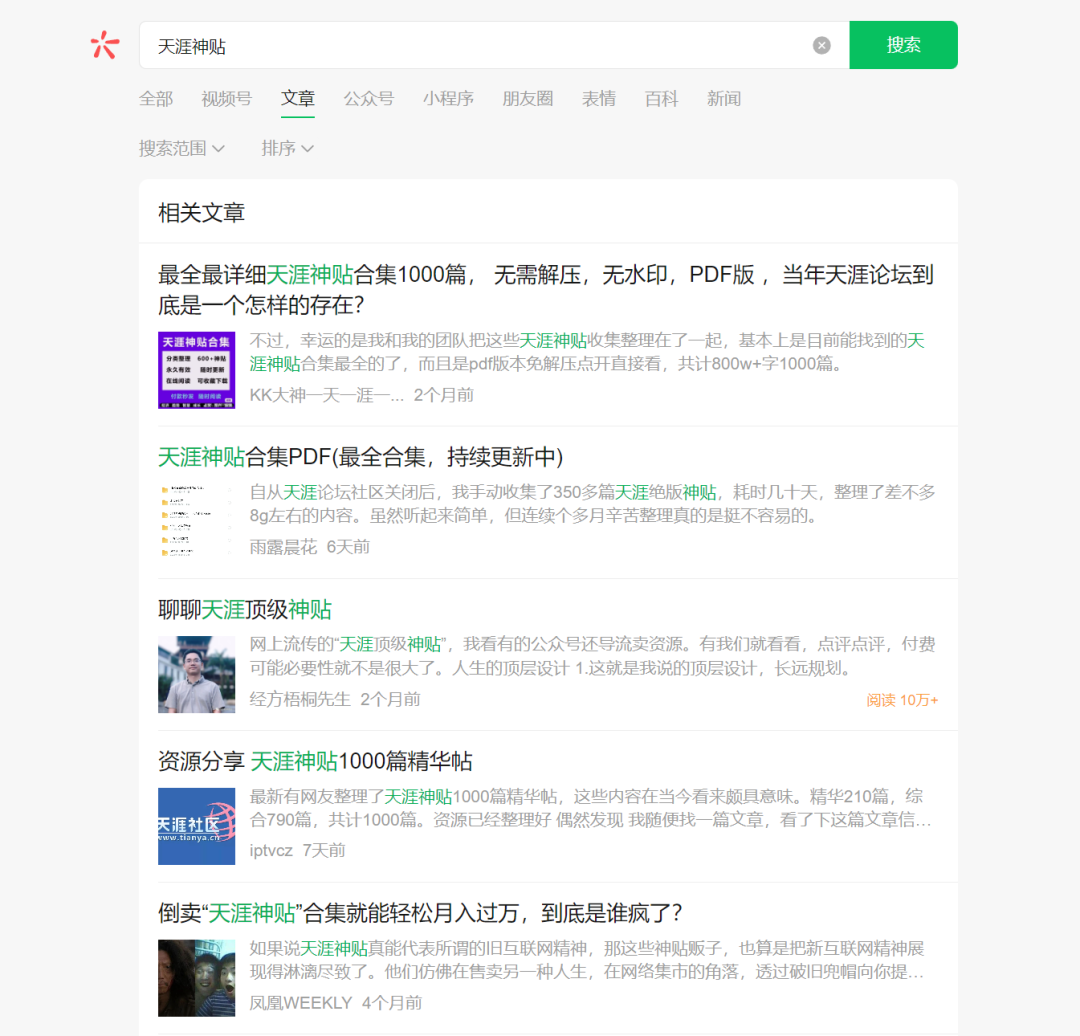The width and height of the screenshot is (1080, 1036).
Task: Click the blue 天涯社区 logo thumbnail
Action: click(196, 826)
